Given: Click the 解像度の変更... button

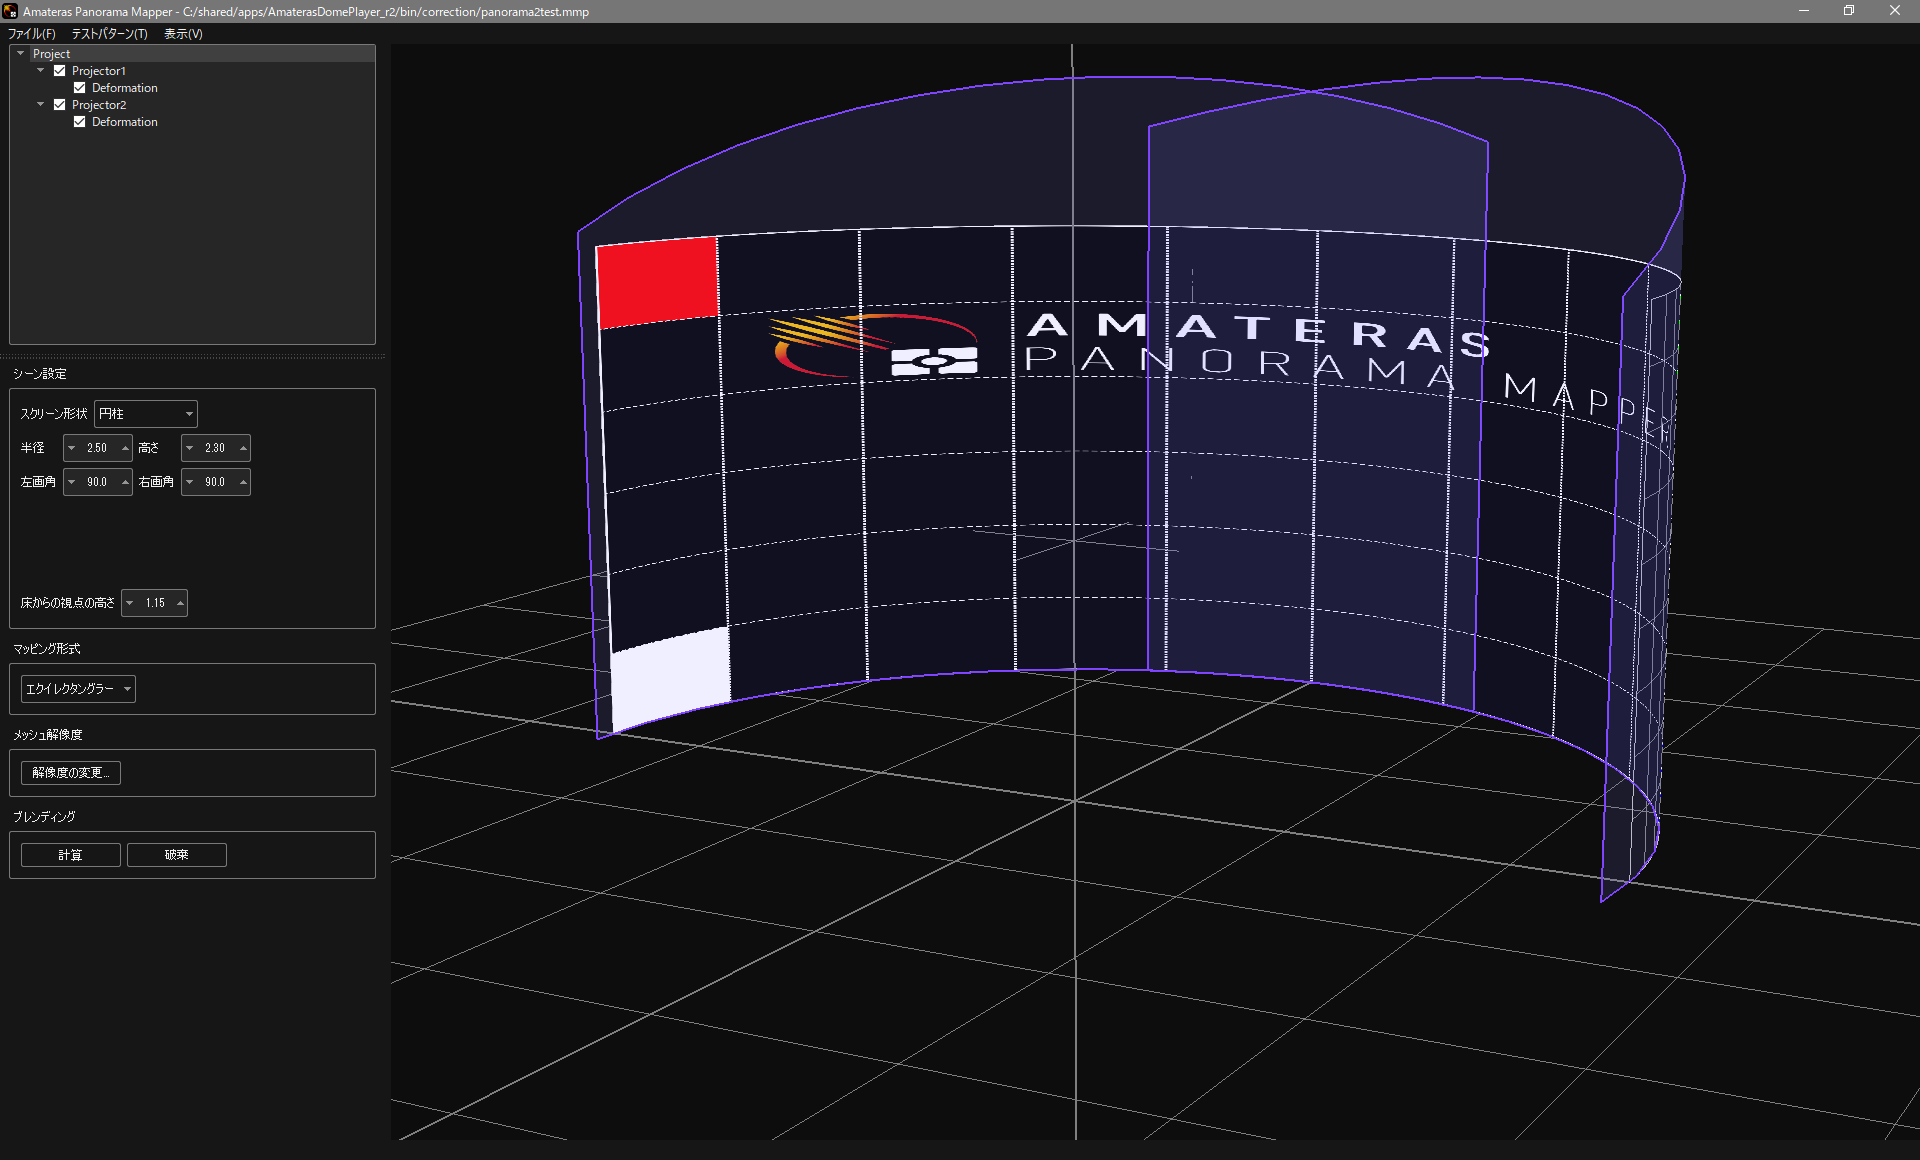Looking at the screenshot, I should click(71, 773).
